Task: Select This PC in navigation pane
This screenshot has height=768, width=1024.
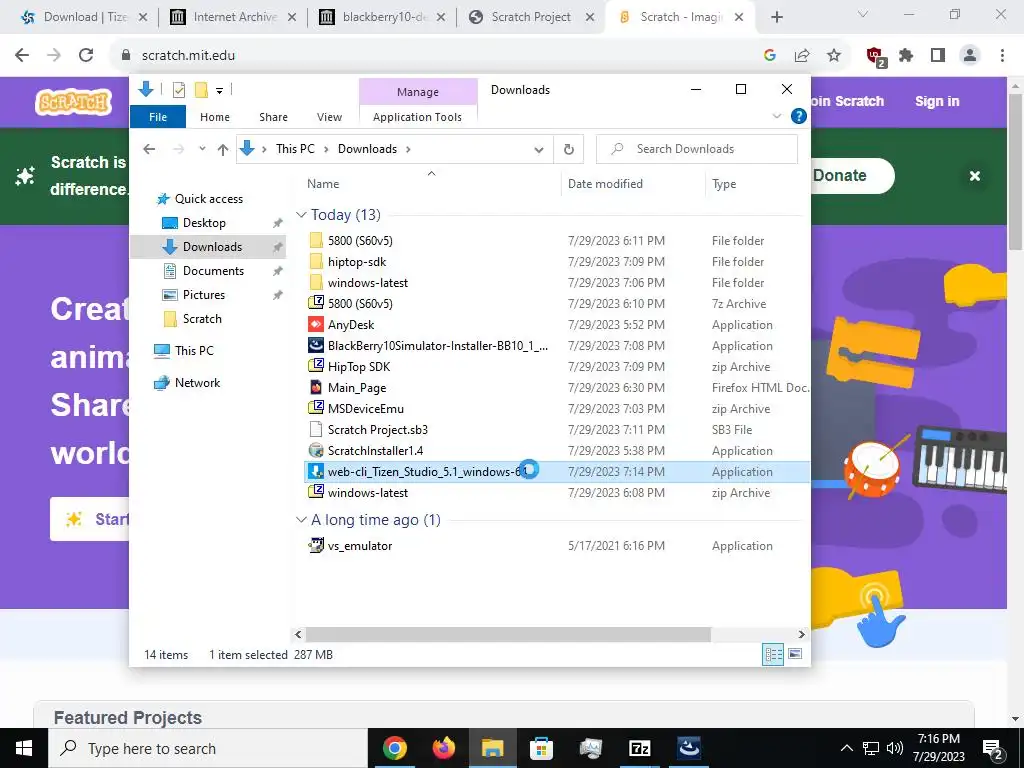Action: click(194, 351)
